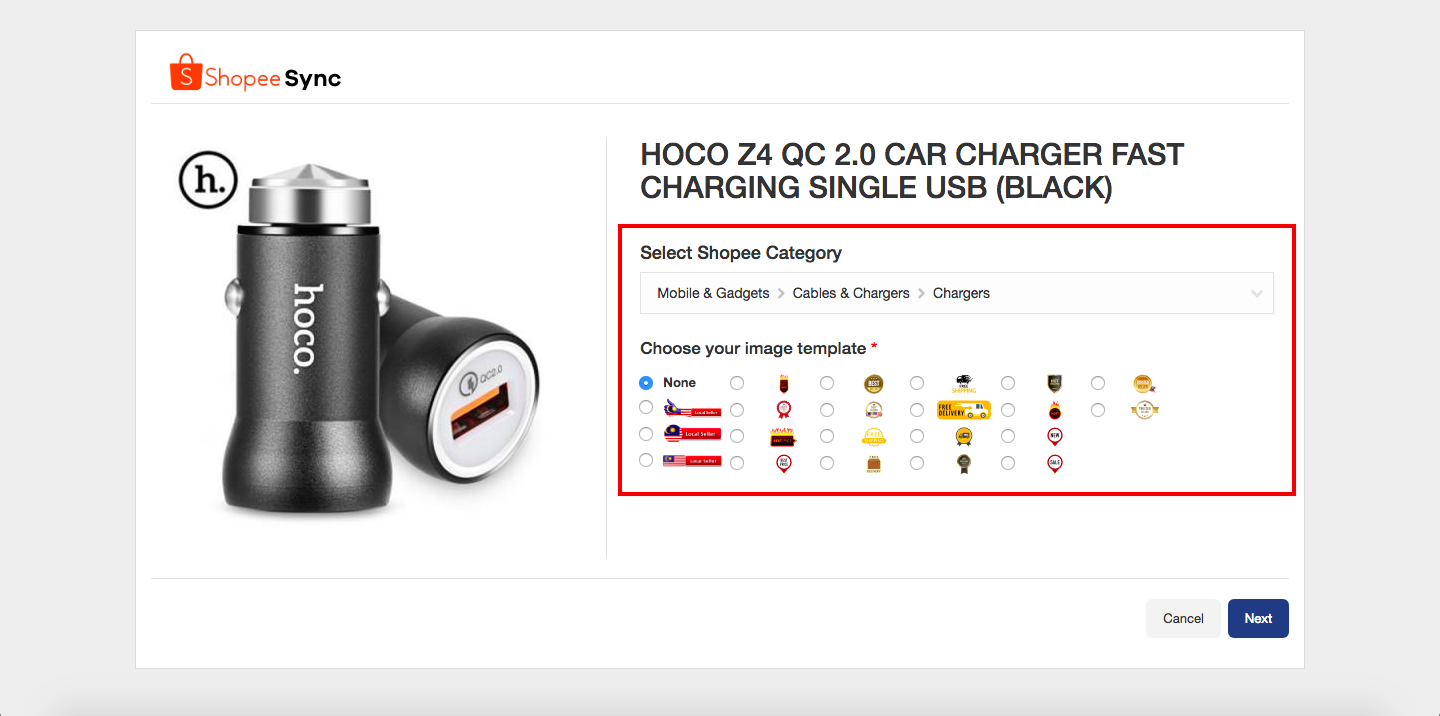Open the Shopee category dropdown arrow
The height and width of the screenshot is (716, 1440).
[1257, 293]
